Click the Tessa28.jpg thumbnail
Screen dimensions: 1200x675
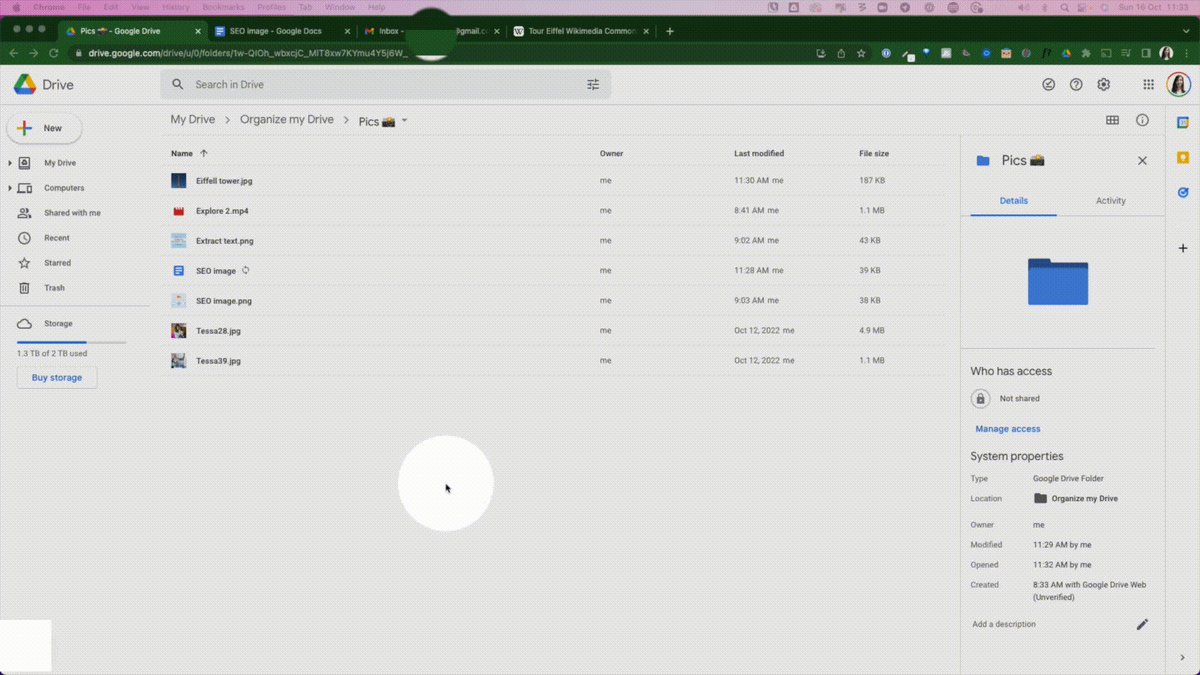[x=178, y=331]
